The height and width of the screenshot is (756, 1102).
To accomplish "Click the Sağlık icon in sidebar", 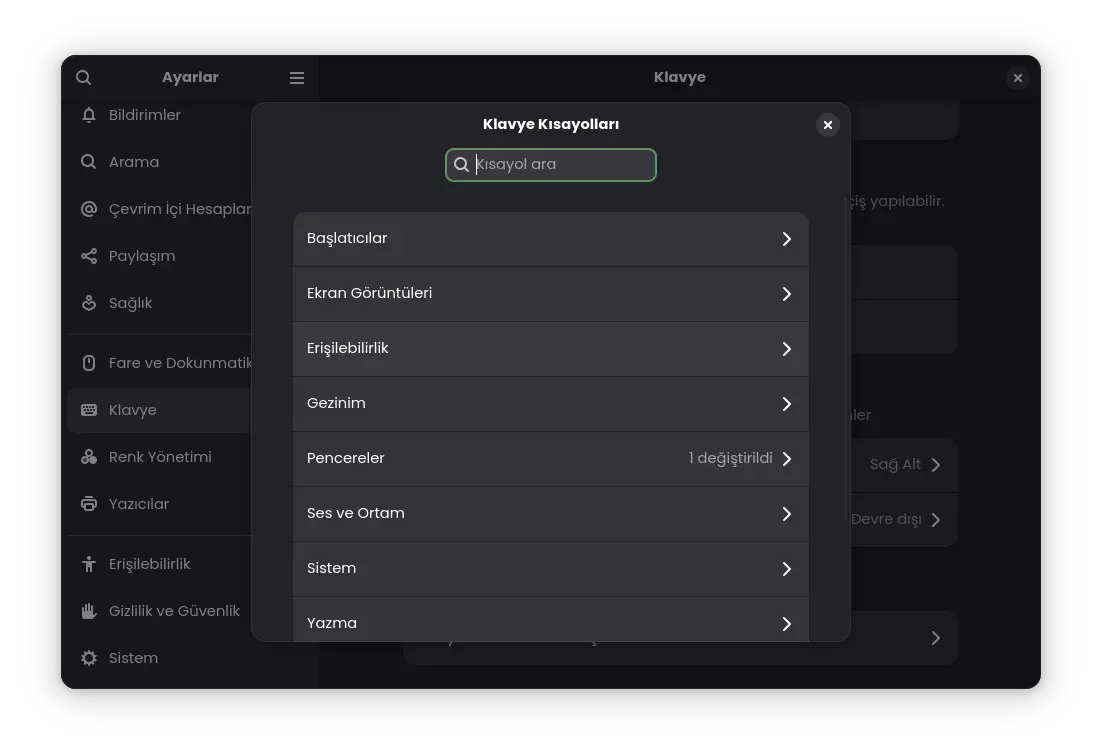I will pyautogui.click(x=89, y=303).
